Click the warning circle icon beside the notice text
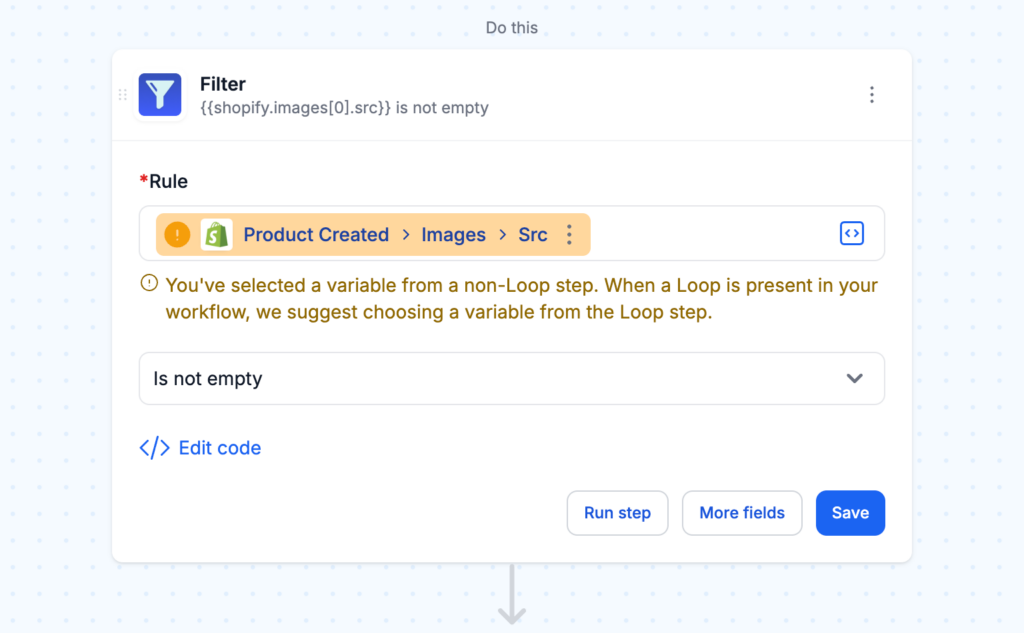This screenshot has width=1024, height=633. click(148, 283)
